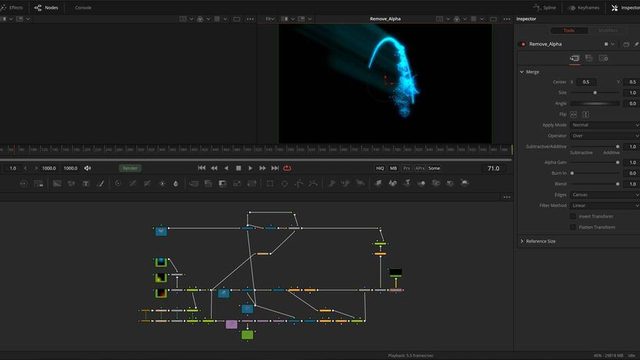640x360 pixels.
Task: Click the Burn In slider handle
Action: pos(572,173)
